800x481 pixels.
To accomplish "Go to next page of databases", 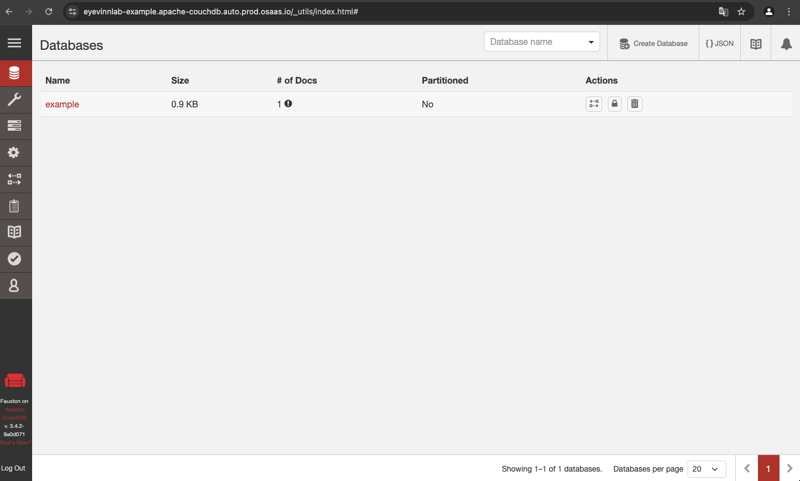I will [x=789, y=468].
